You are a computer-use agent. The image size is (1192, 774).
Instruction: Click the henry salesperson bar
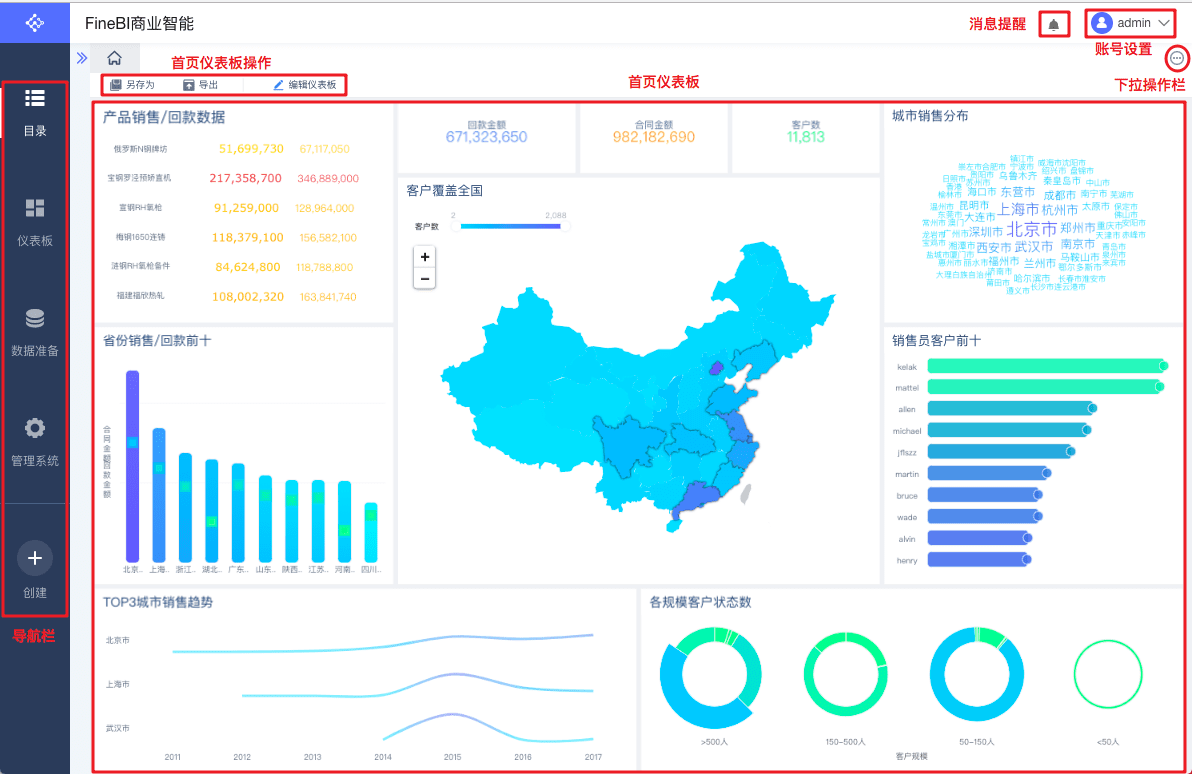pyautogui.click(x=979, y=560)
